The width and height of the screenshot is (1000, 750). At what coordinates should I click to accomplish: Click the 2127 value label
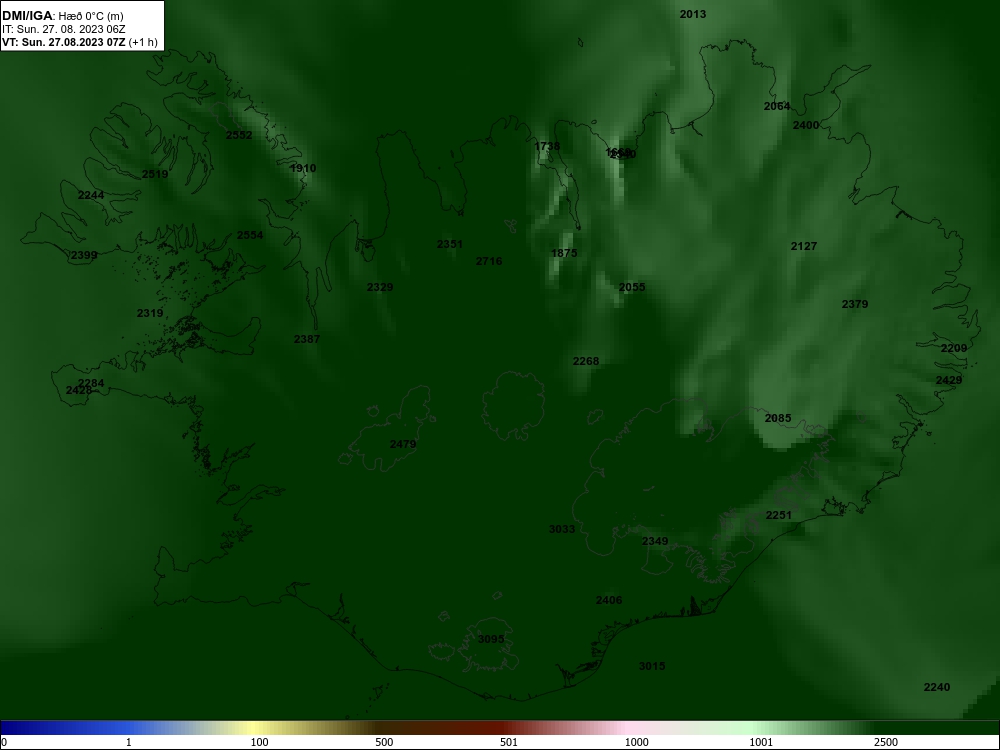(x=804, y=246)
